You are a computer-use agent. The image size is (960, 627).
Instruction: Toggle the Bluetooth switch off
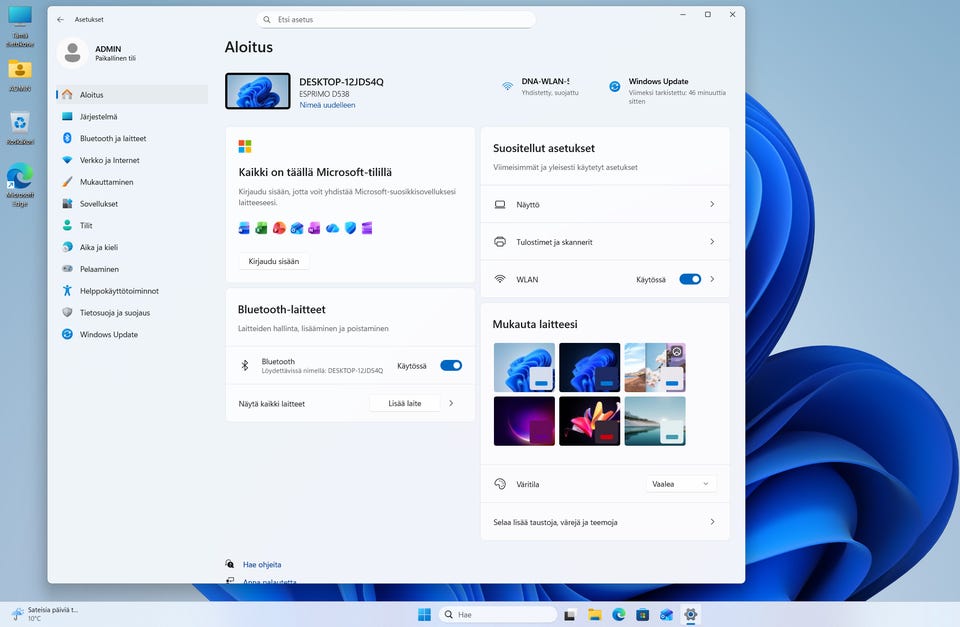point(451,366)
